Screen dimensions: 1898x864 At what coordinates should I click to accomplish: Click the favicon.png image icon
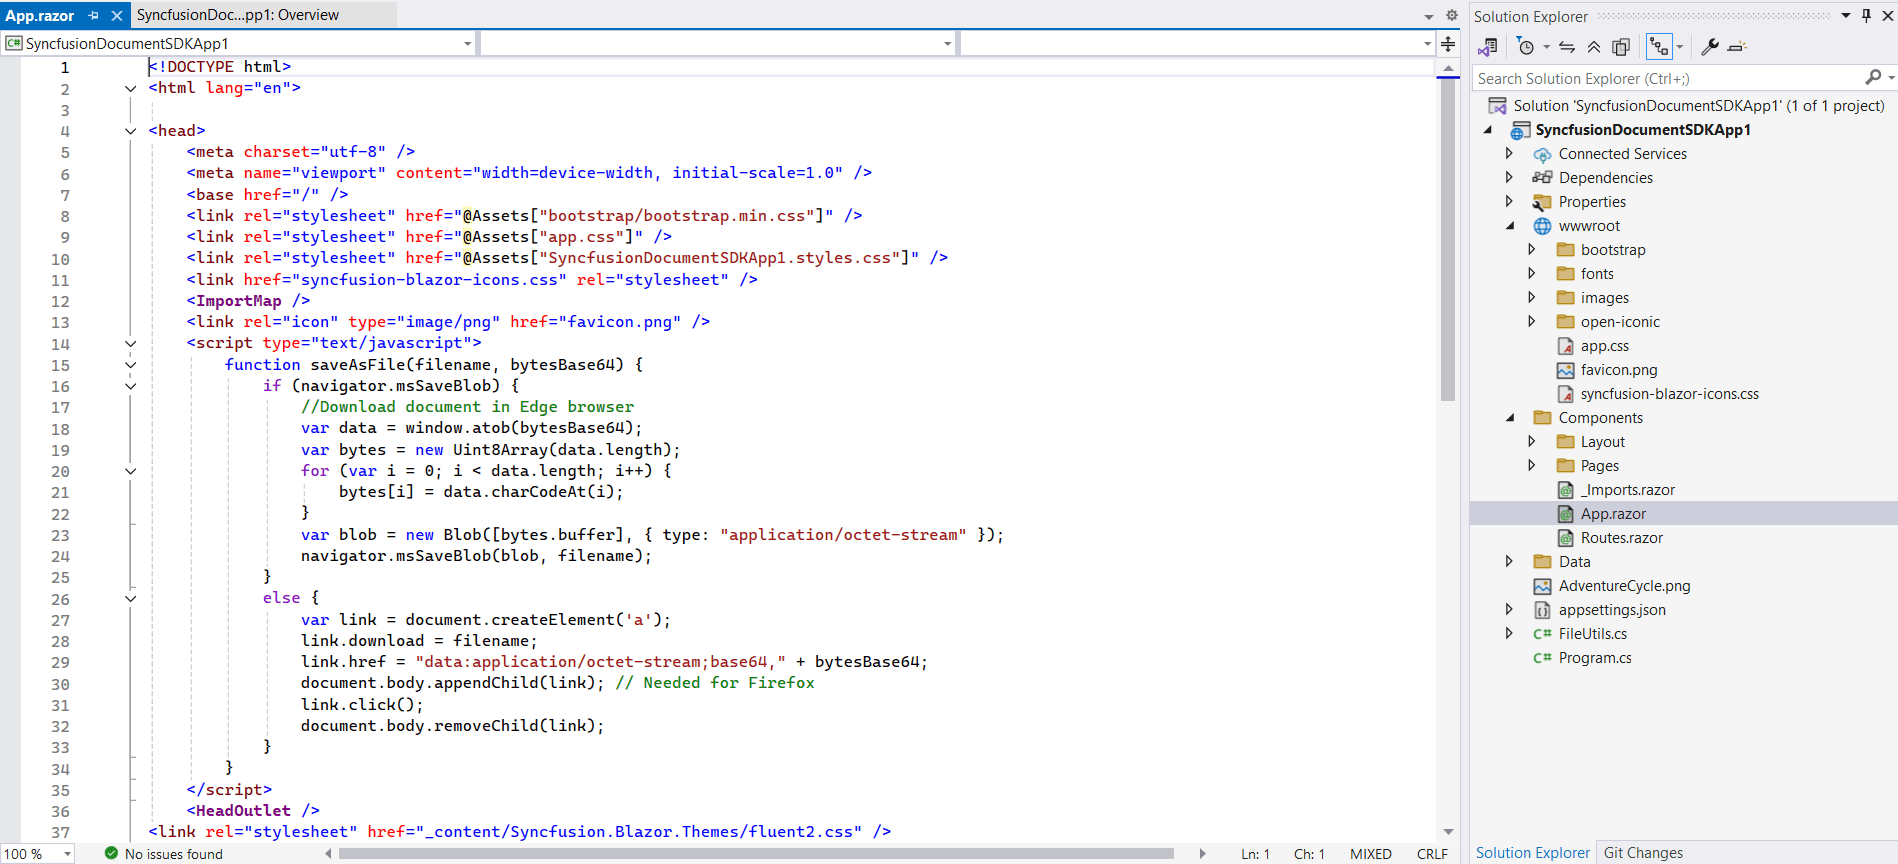(x=1565, y=370)
